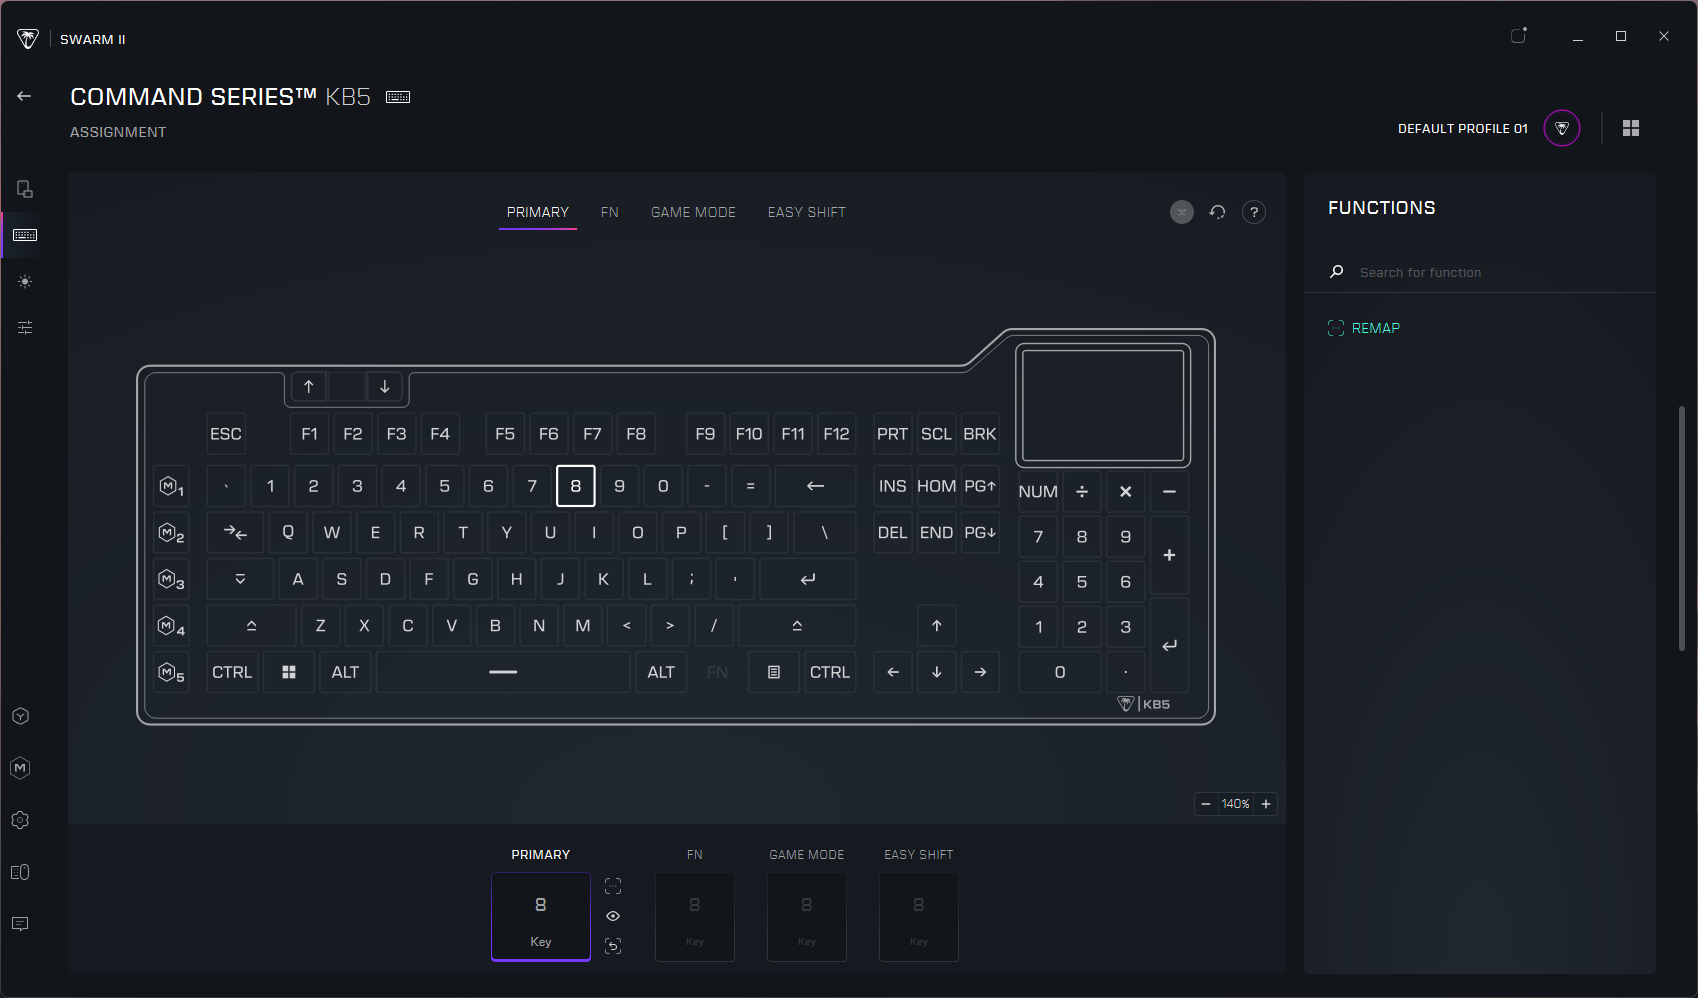1698x998 pixels.
Task: Select the spacebar key
Action: tap(503, 672)
